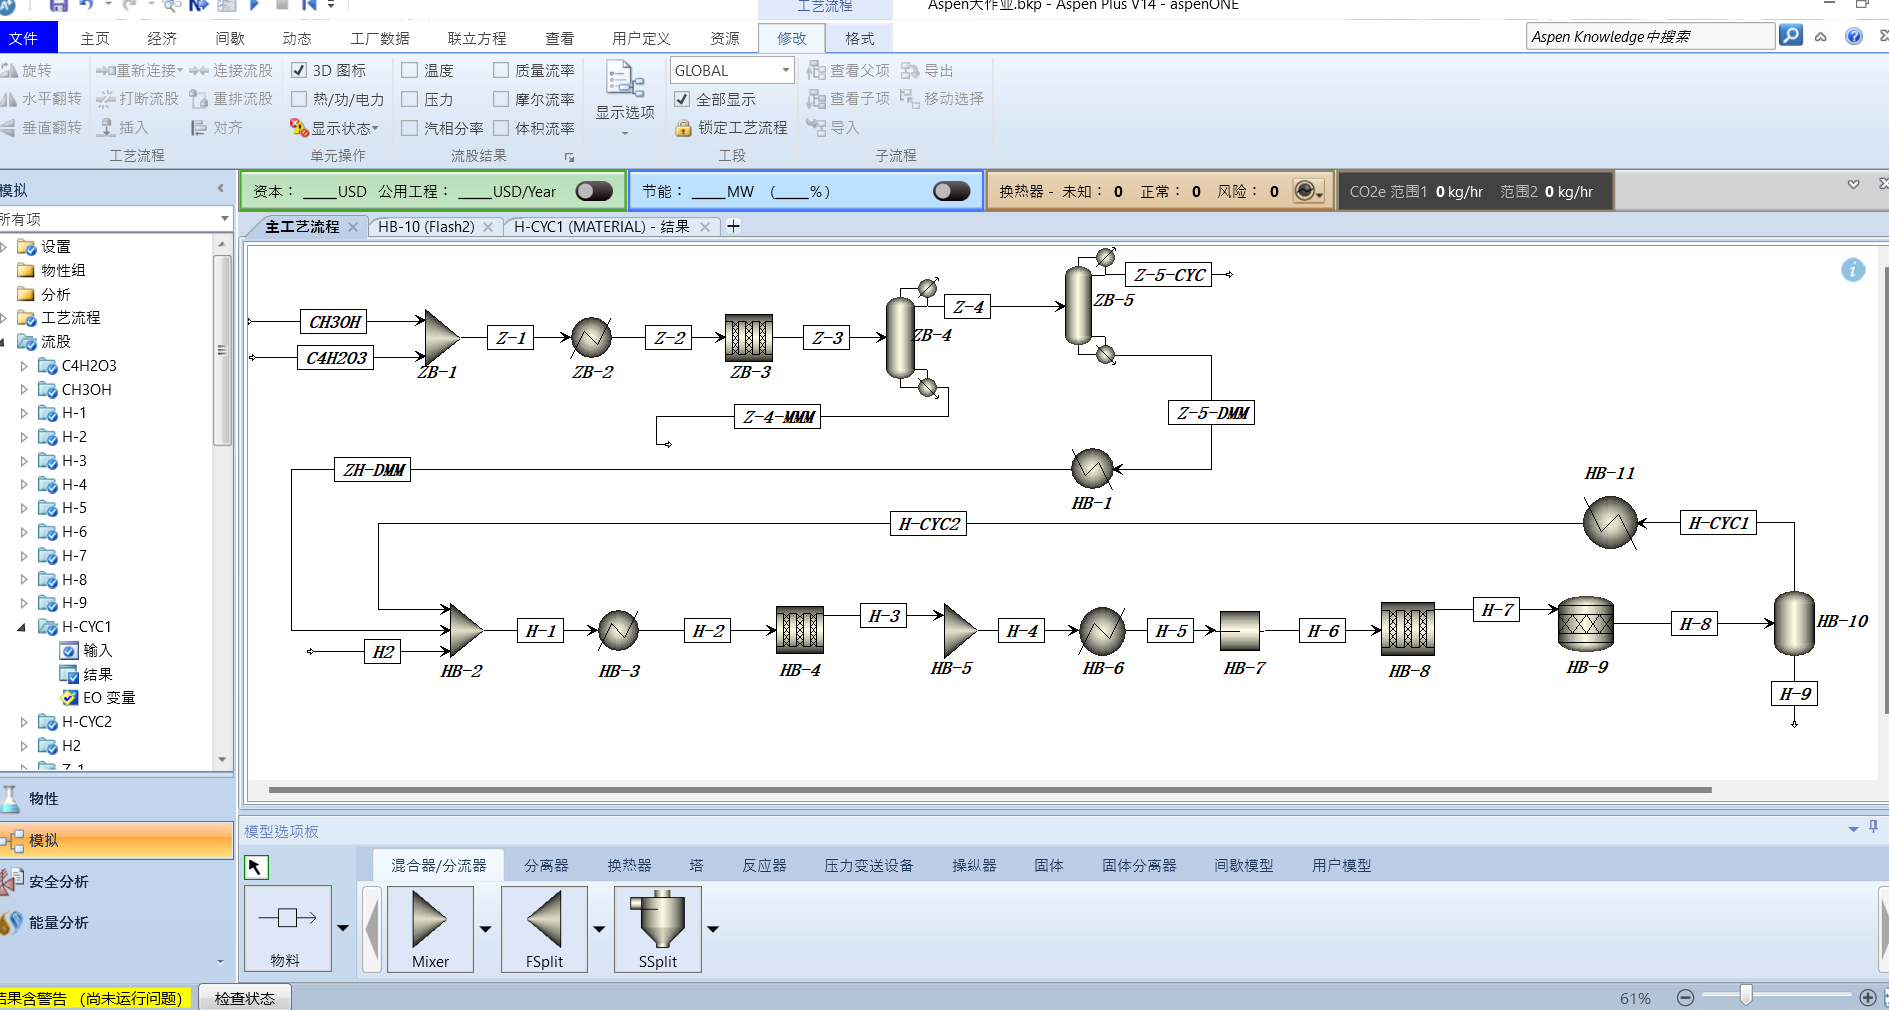Select the HB-1 heater block

tap(1092, 468)
